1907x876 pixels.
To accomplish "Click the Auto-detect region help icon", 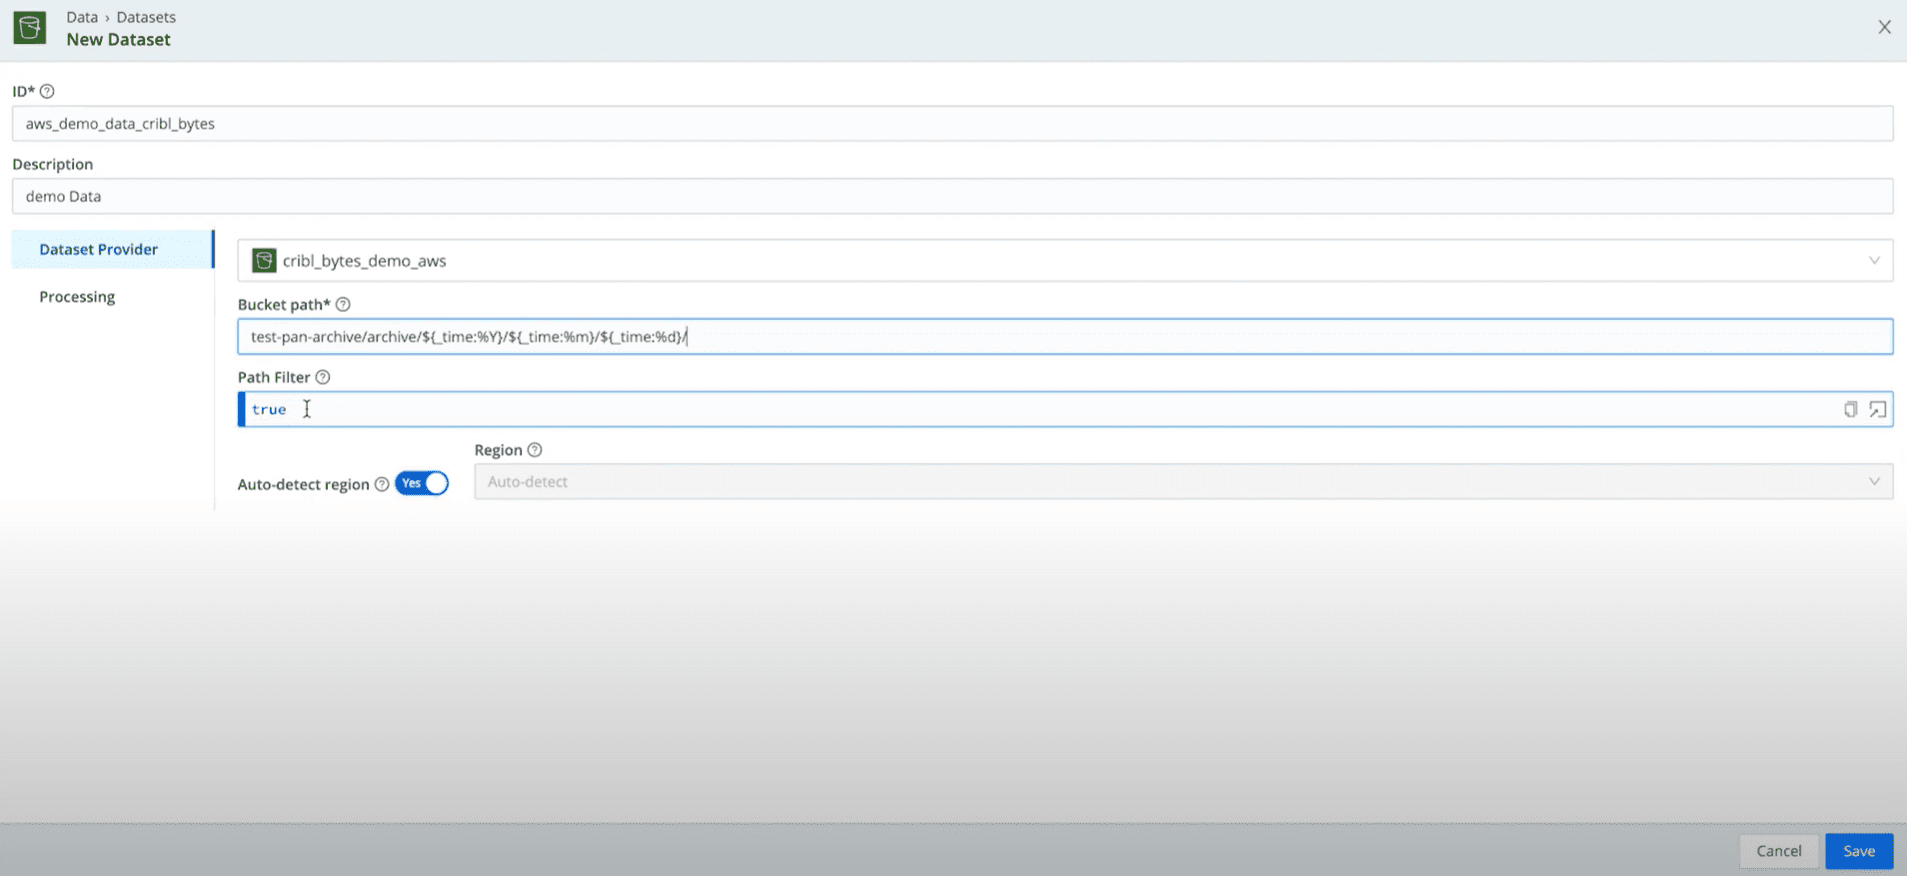I will tap(382, 484).
